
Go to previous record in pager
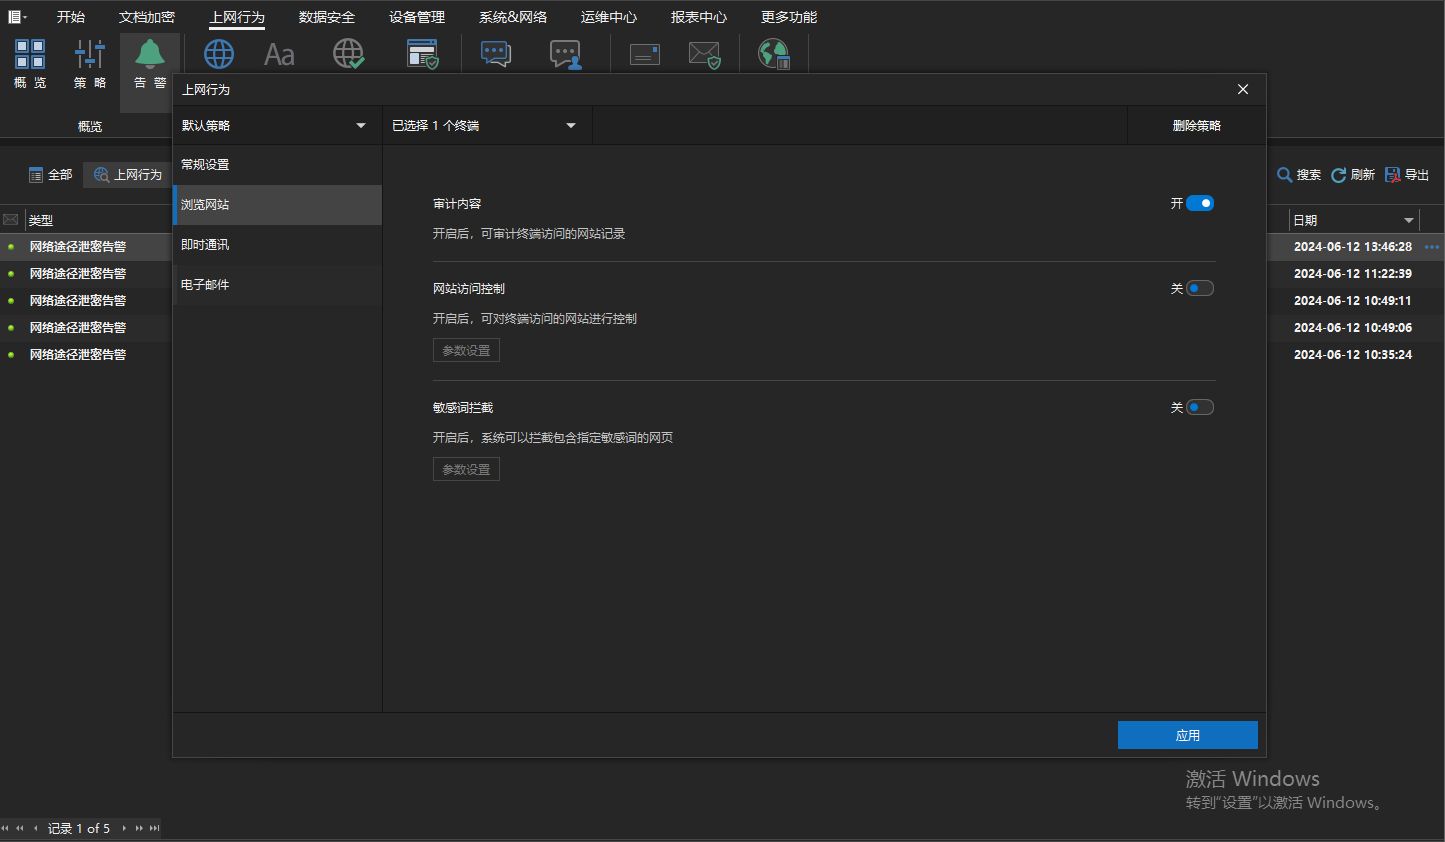(x=36, y=828)
